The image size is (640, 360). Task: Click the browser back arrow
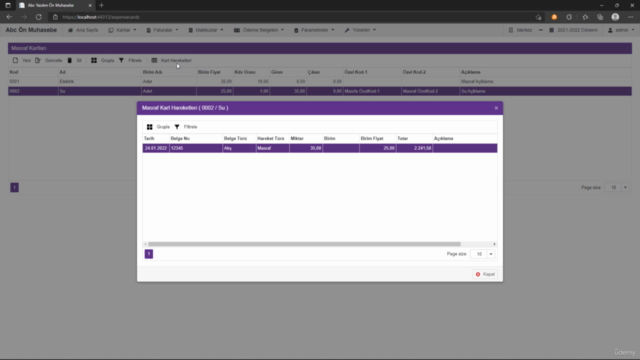click(9, 17)
